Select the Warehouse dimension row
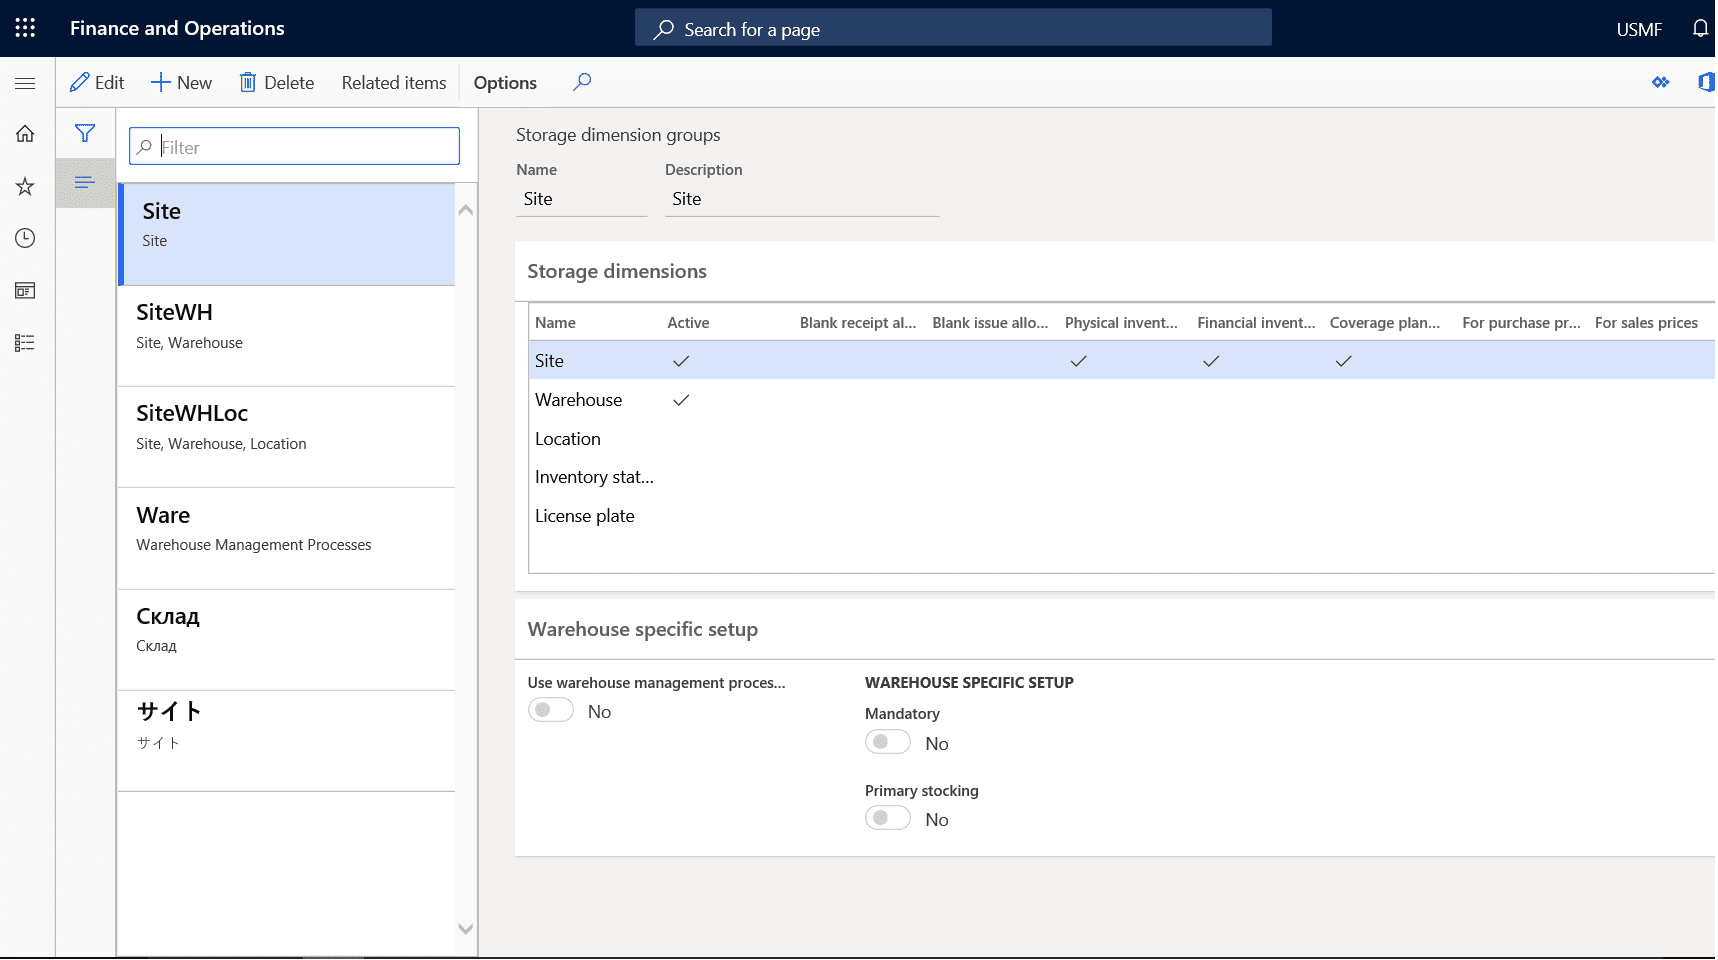The image size is (1718, 960). (x=1122, y=400)
